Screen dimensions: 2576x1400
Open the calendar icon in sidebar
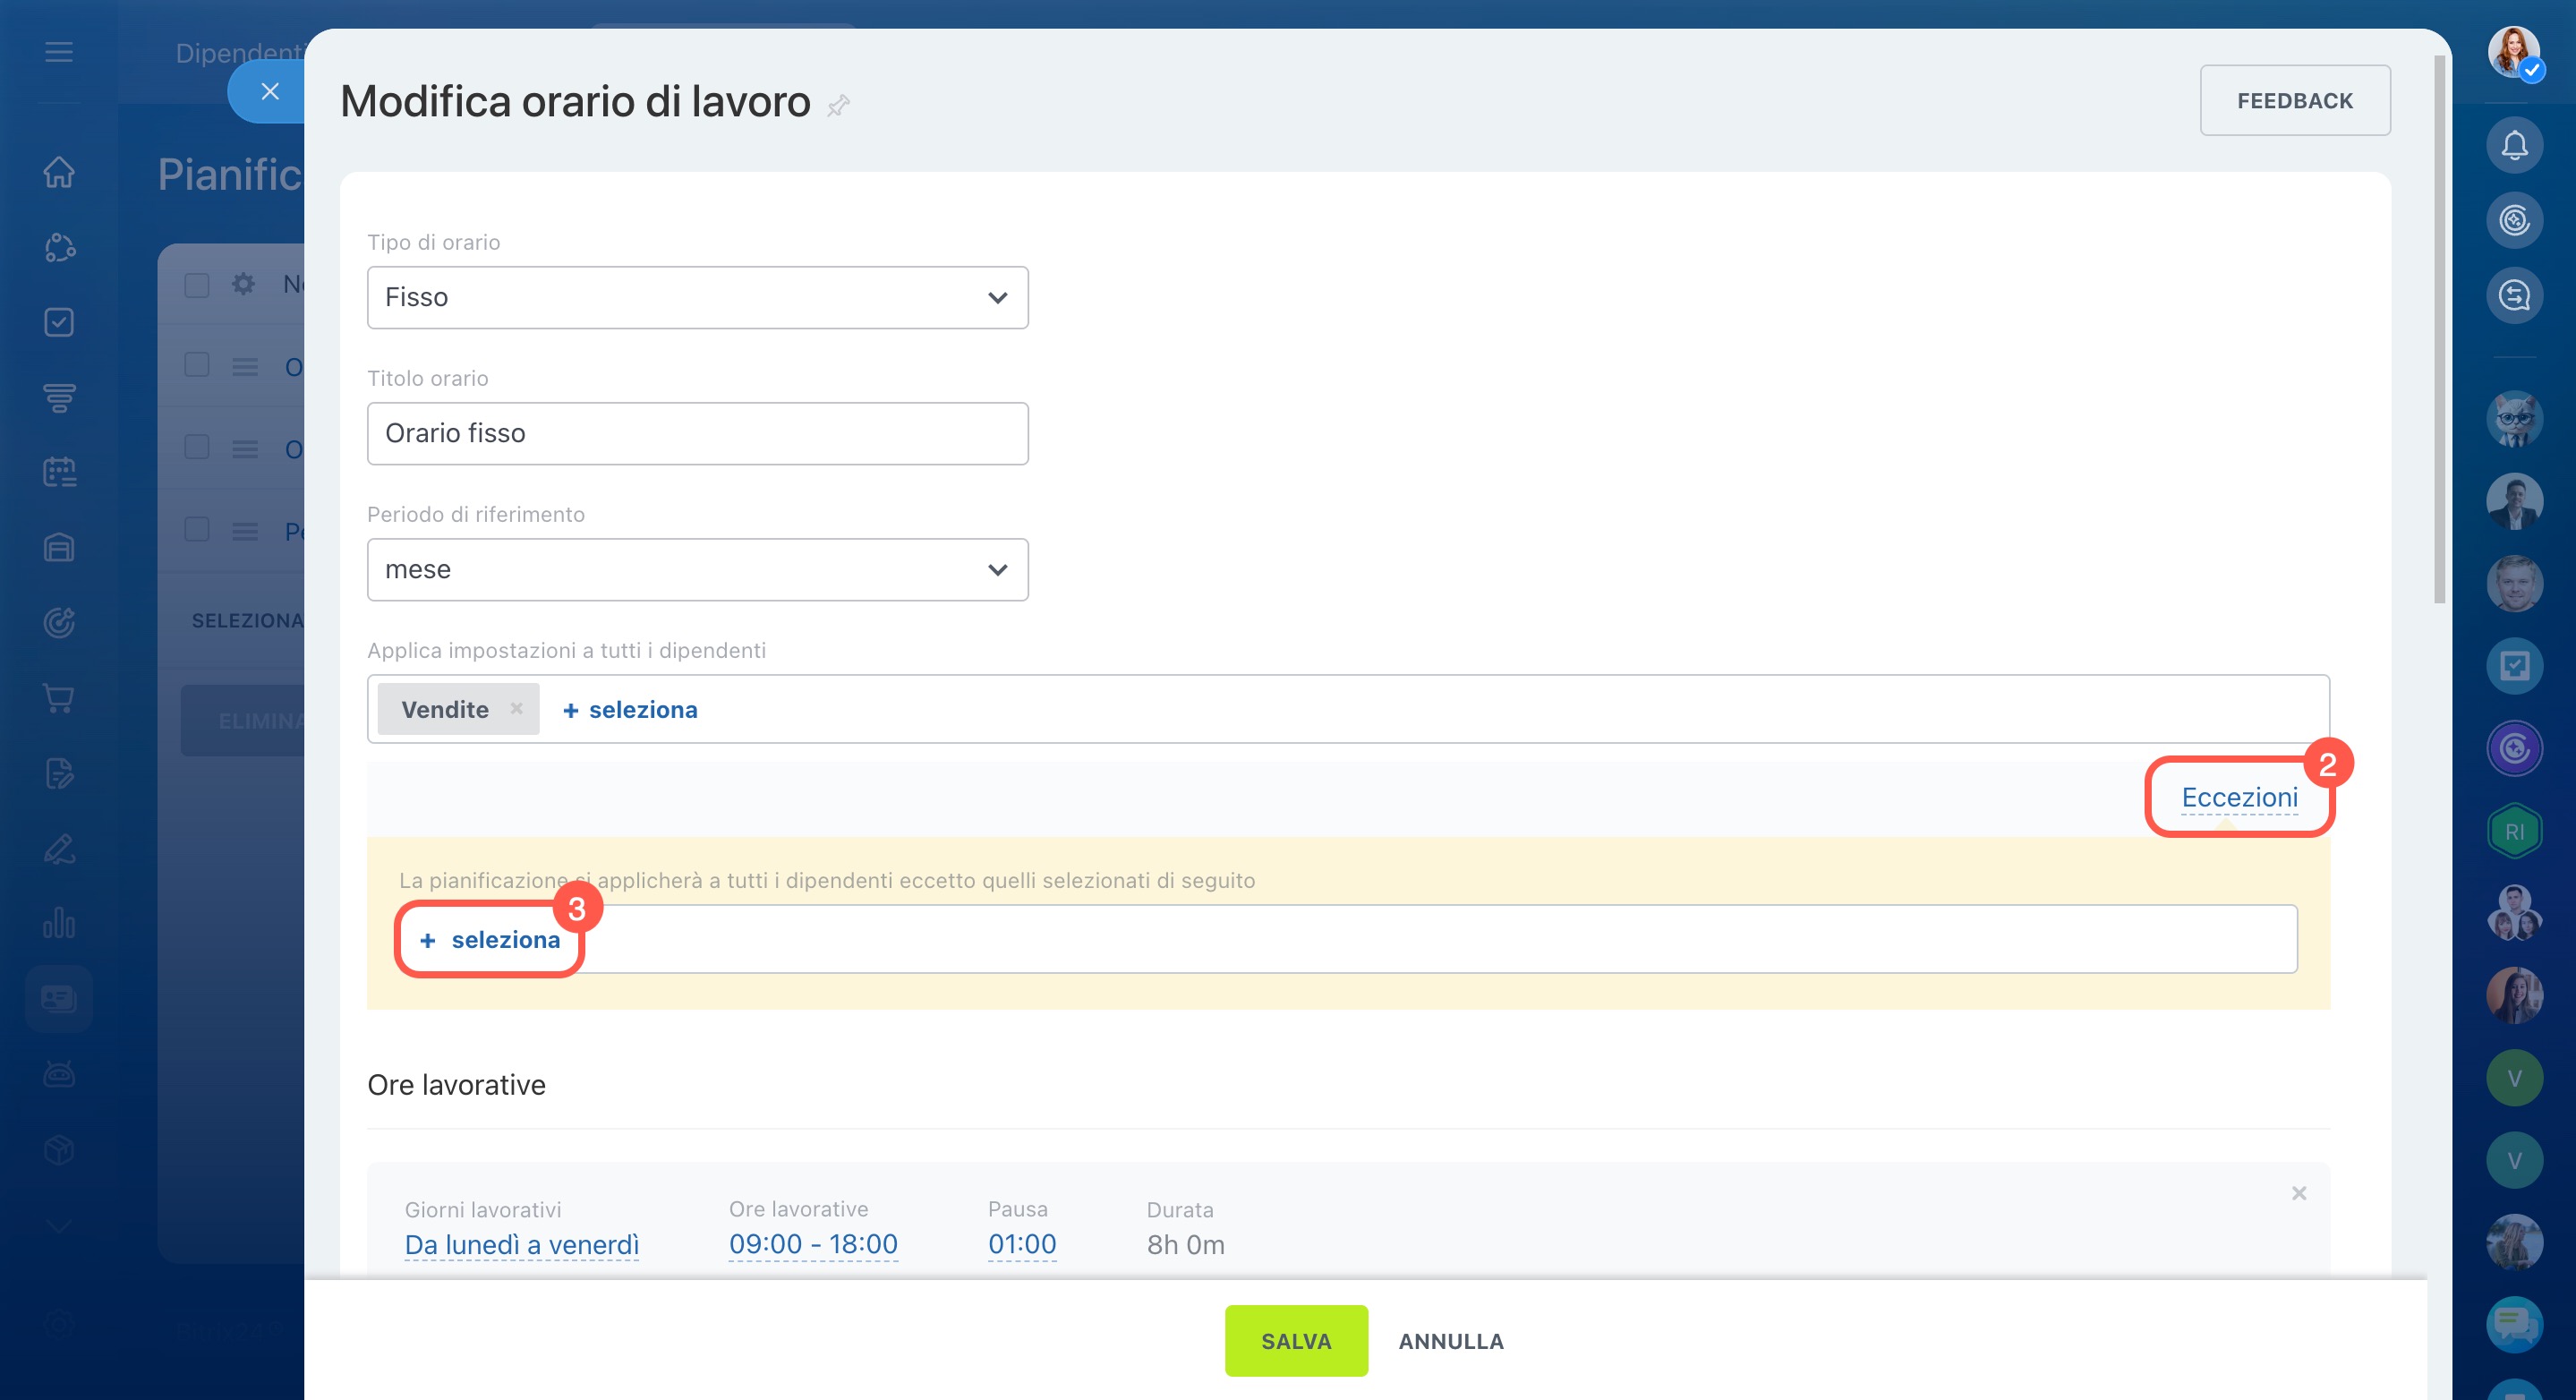59,472
